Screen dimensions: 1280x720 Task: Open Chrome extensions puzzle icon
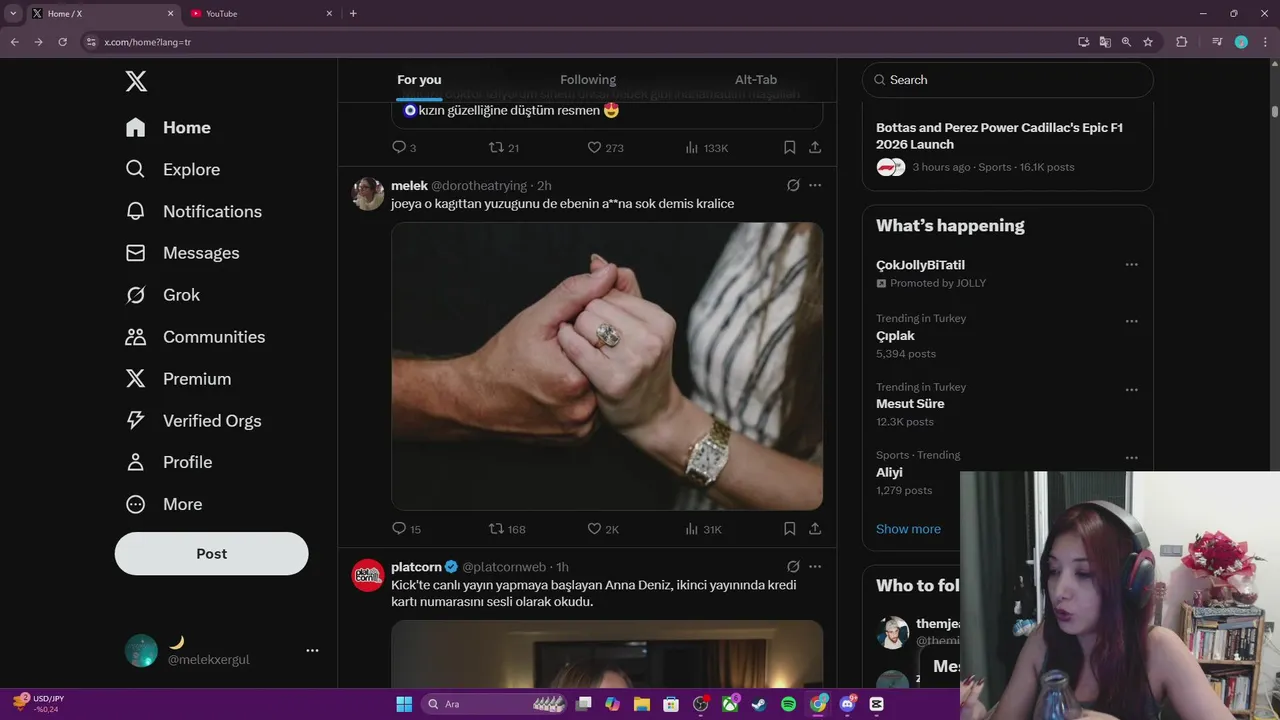coord(1182,42)
